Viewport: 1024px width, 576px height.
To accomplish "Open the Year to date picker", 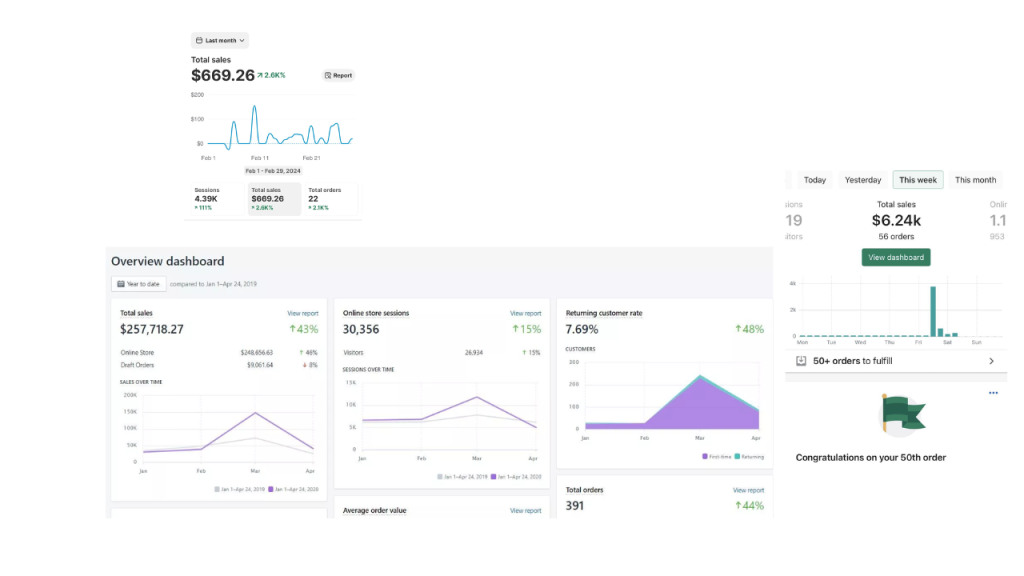I will [138, 284].
